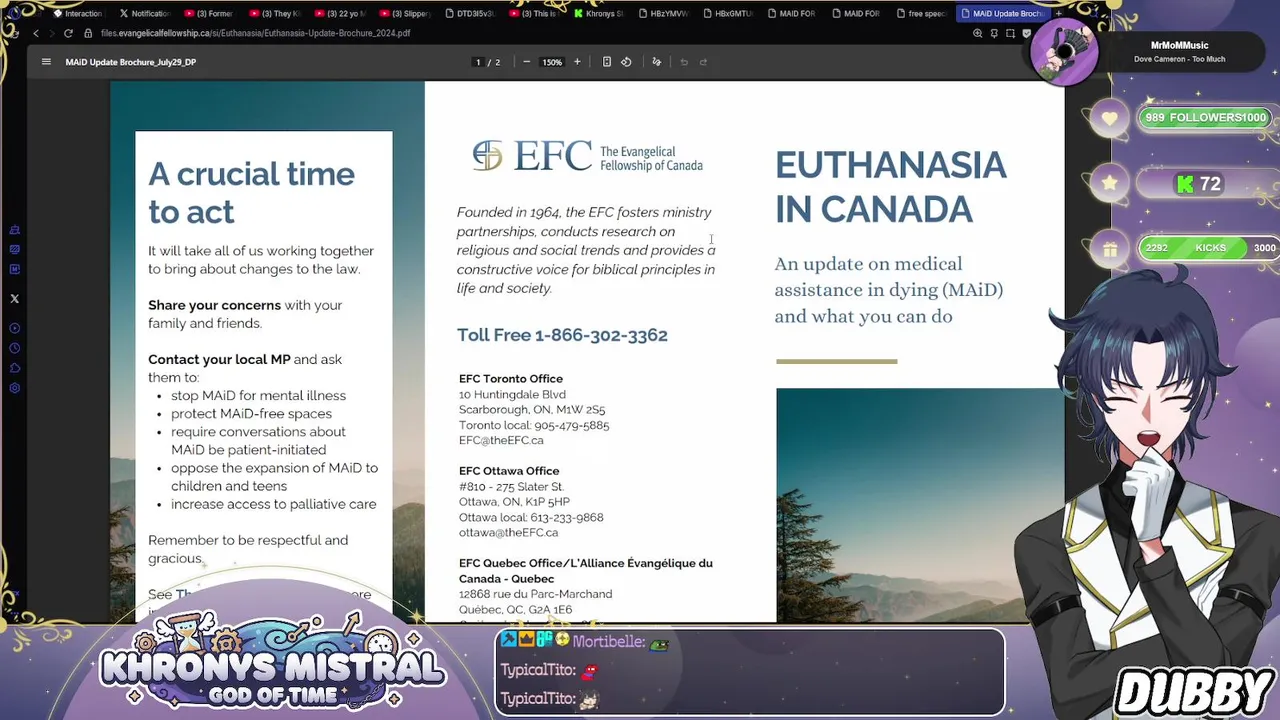Viewport: 1280px width, 720px height.
Task: Click 'increase access to palliative care' bullet
Action: (x=273, y=504)
